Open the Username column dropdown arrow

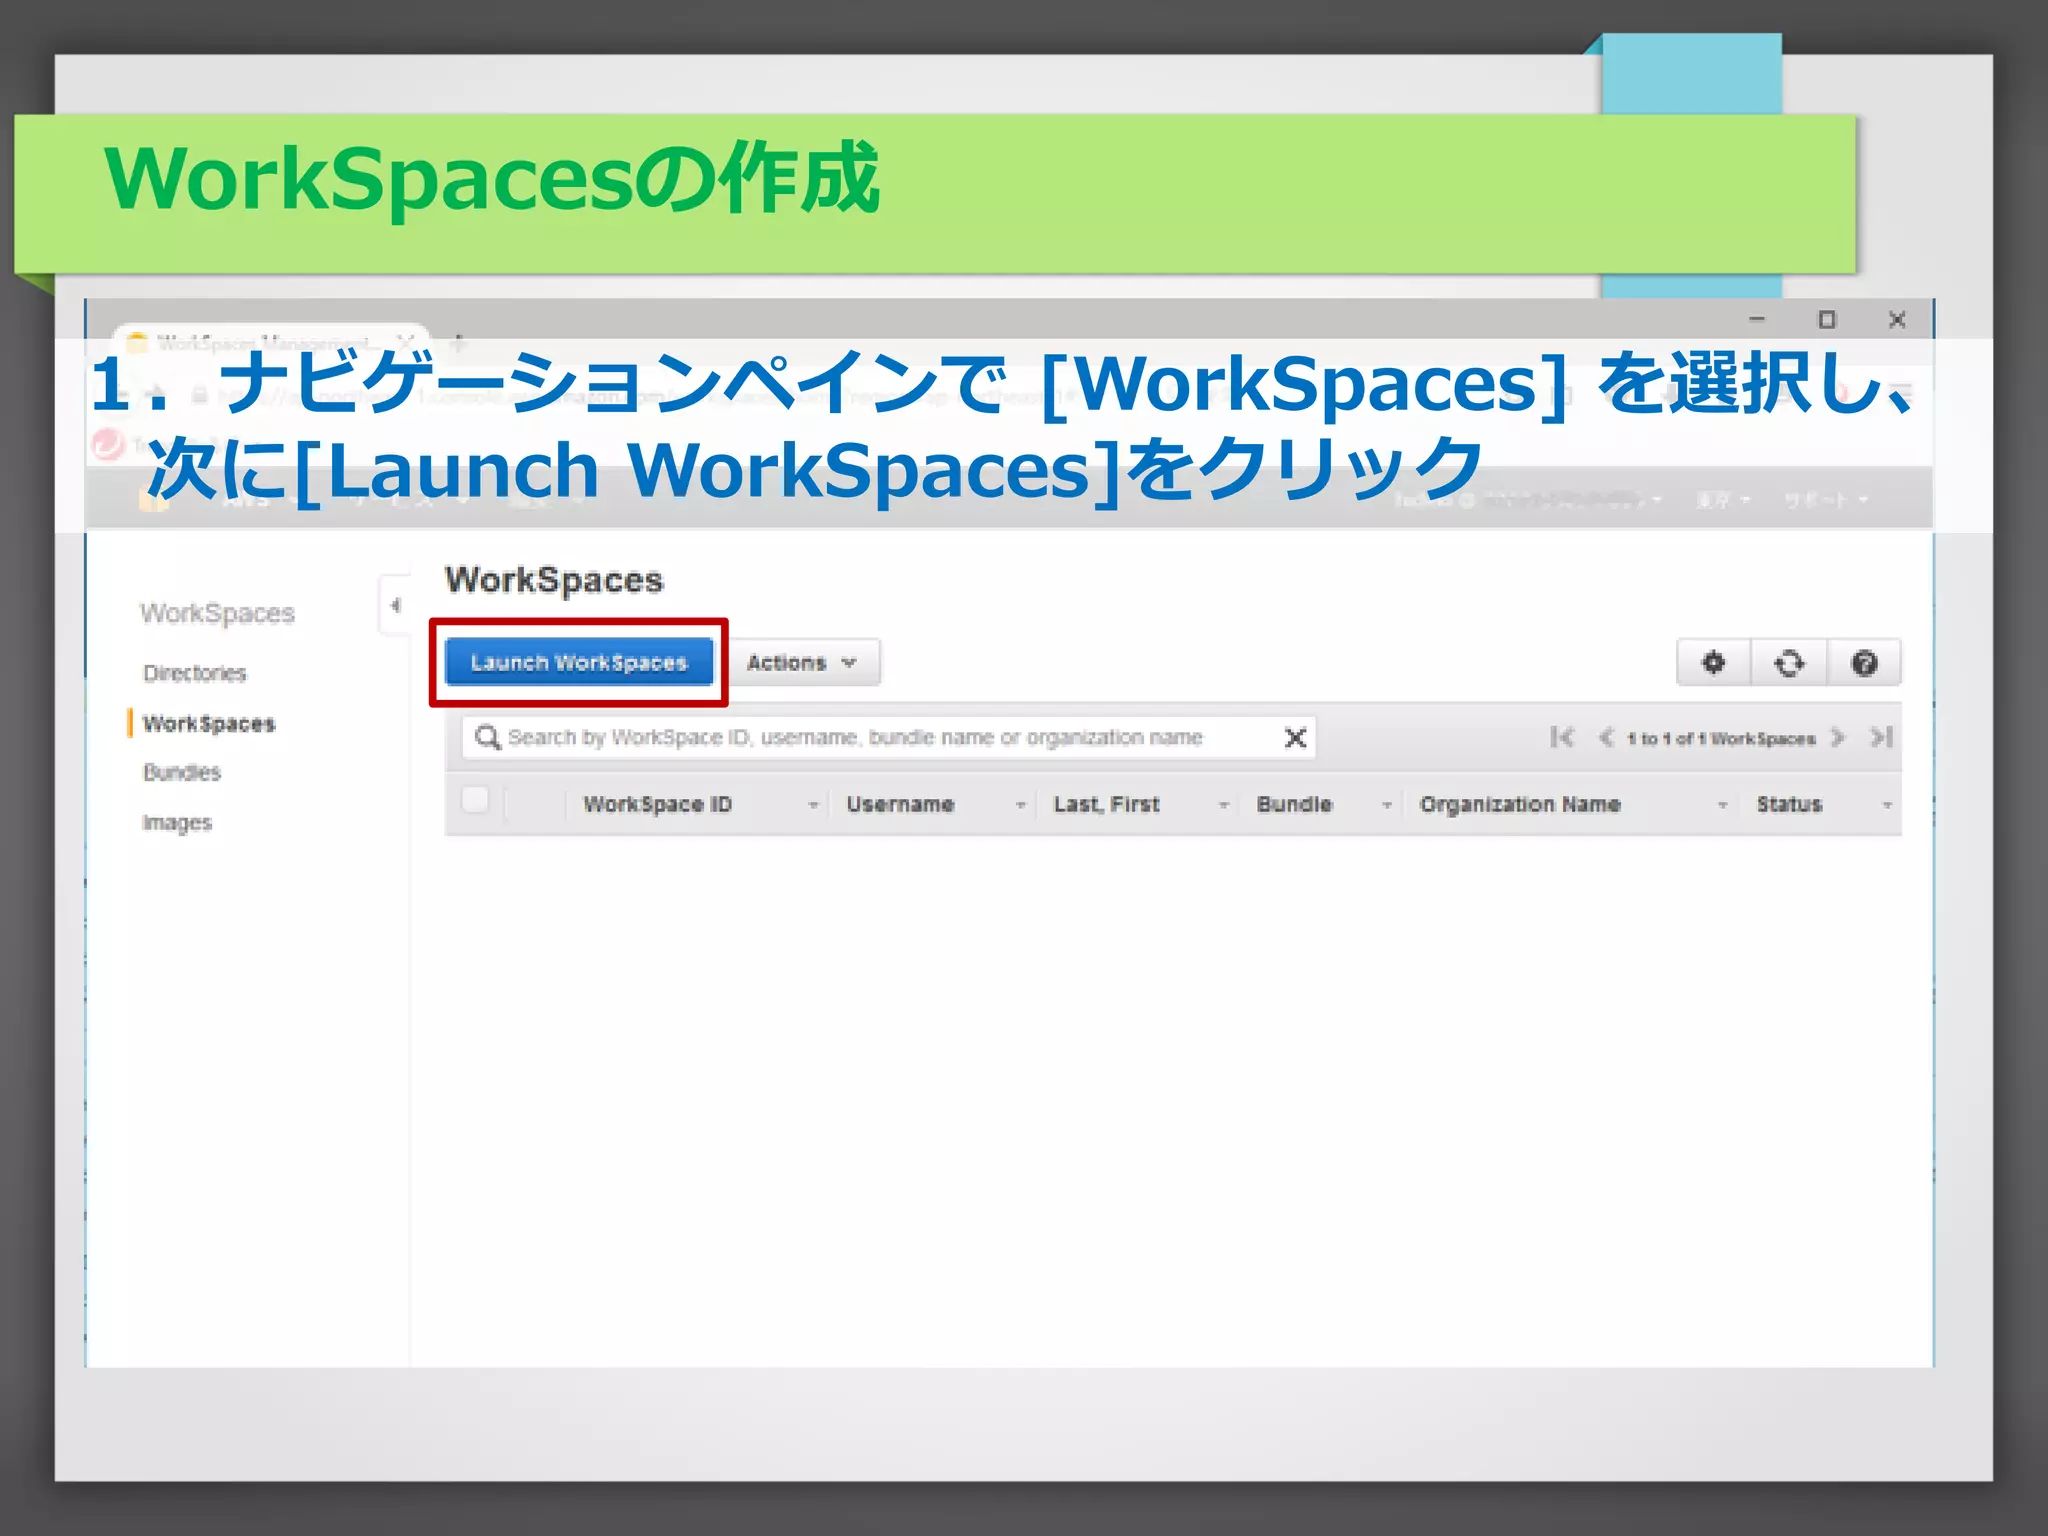(1020, 805)
